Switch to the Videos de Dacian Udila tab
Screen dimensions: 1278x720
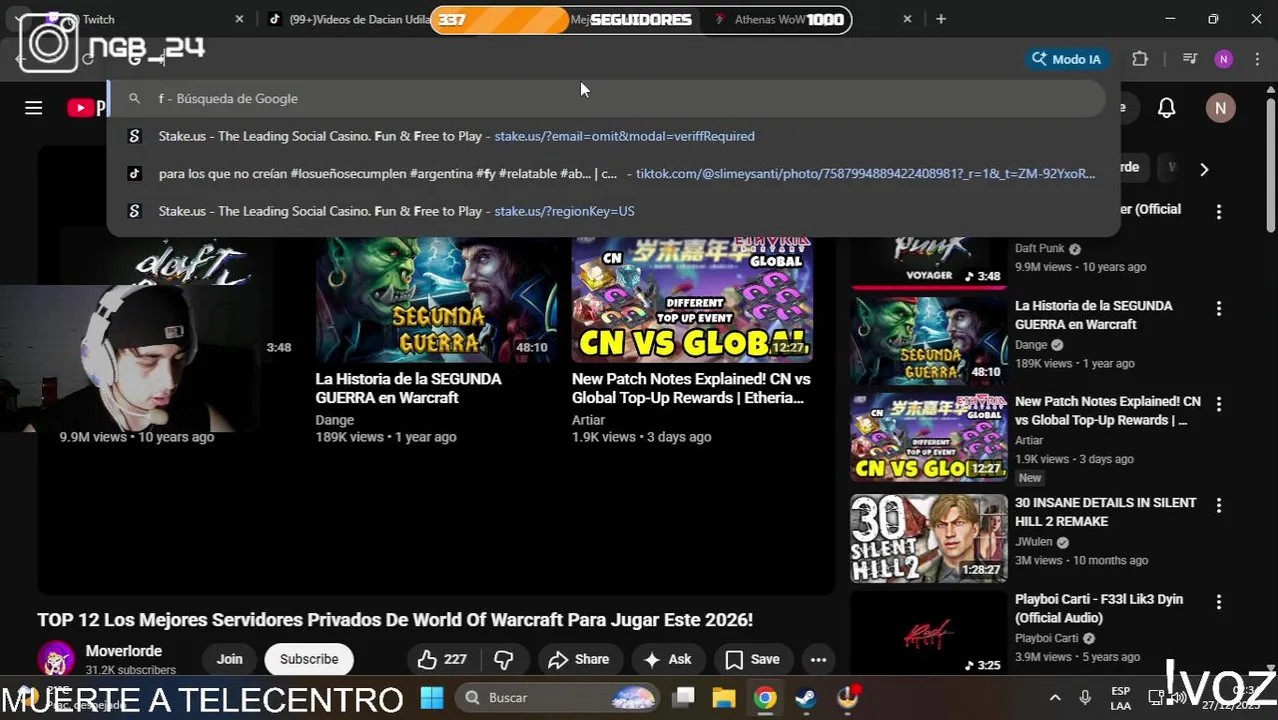[350, 19]
